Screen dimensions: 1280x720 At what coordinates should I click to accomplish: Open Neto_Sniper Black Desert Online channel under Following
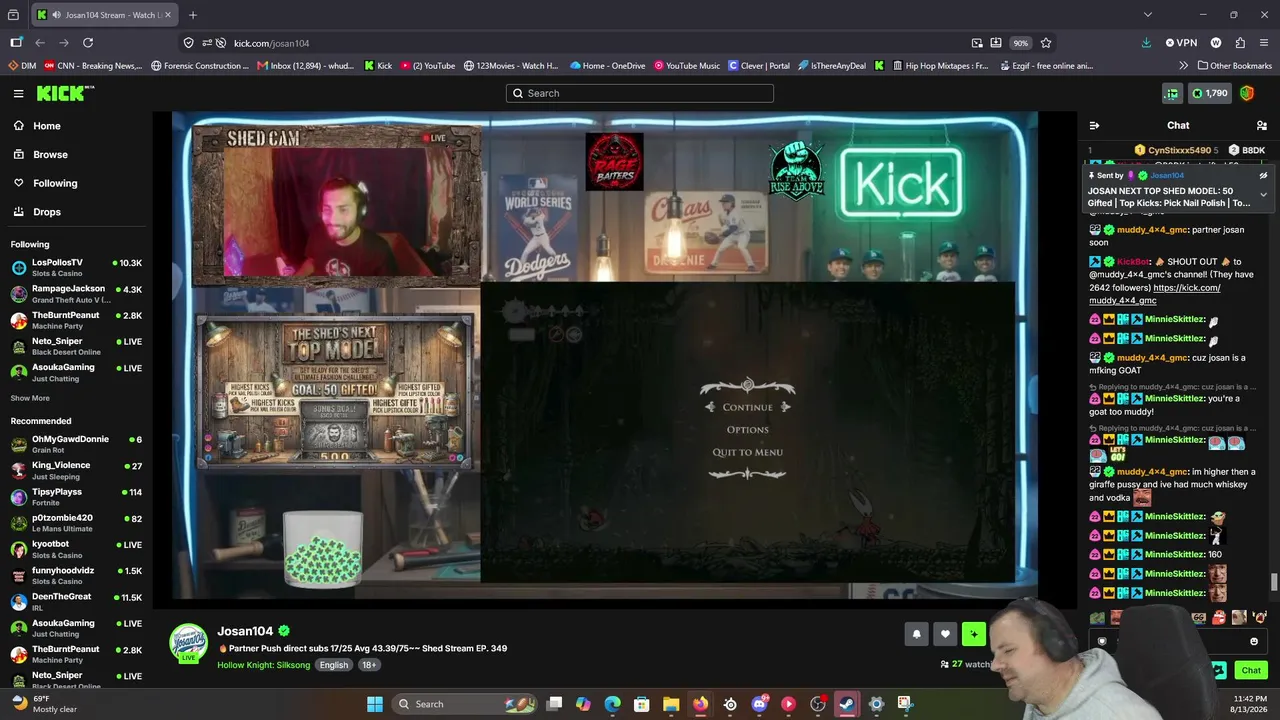click(x=76, y=346)
